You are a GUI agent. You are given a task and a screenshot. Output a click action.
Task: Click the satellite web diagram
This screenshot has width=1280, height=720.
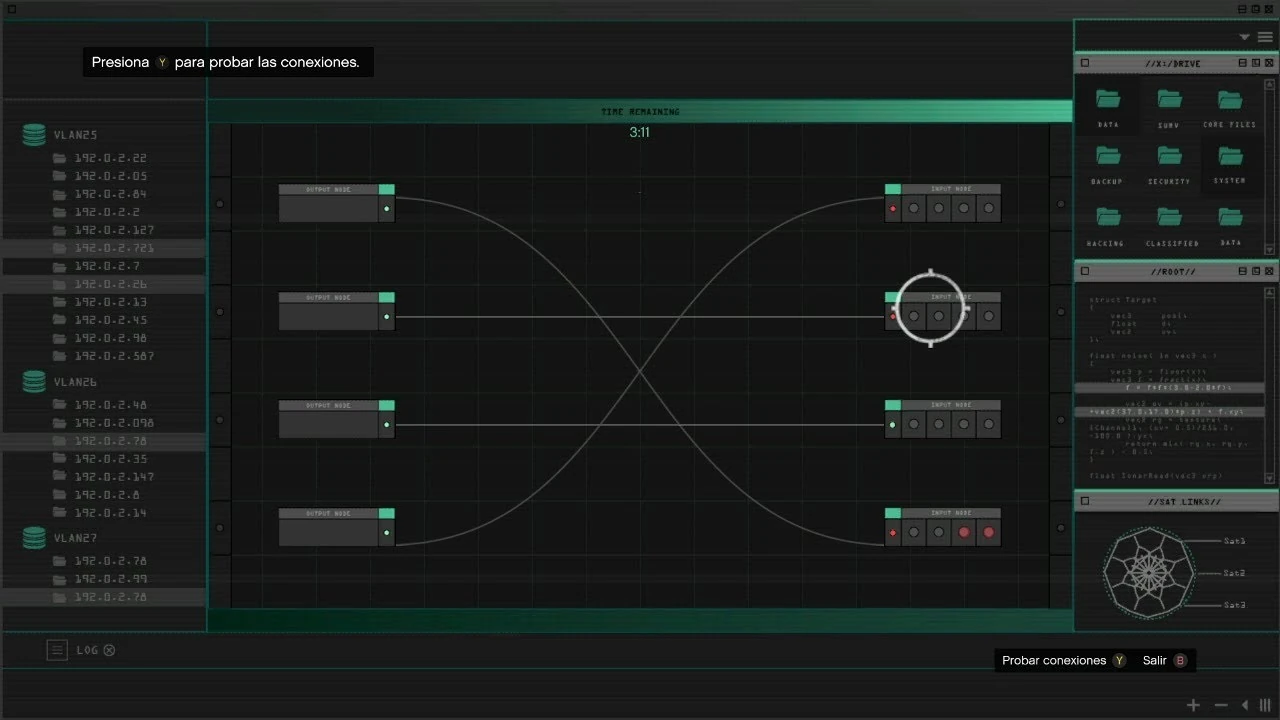coord(1149,573)
